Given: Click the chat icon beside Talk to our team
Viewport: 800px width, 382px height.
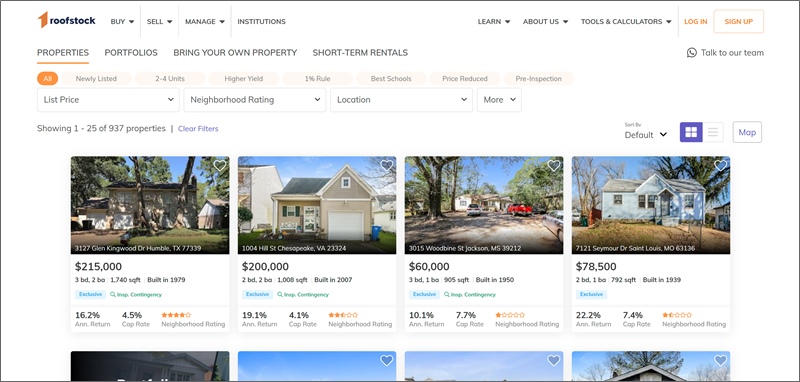Looking at the screenshot, I should click(691, 53).
